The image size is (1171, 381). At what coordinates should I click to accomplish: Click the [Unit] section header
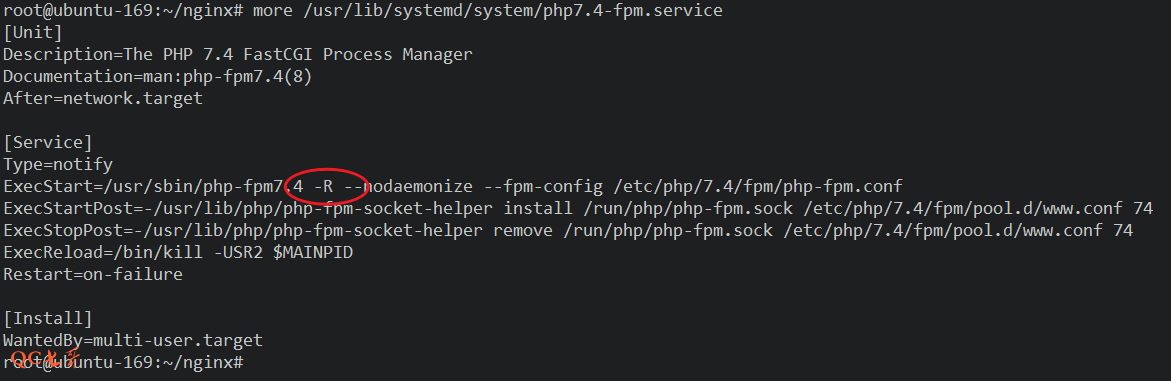coord(33,33)
